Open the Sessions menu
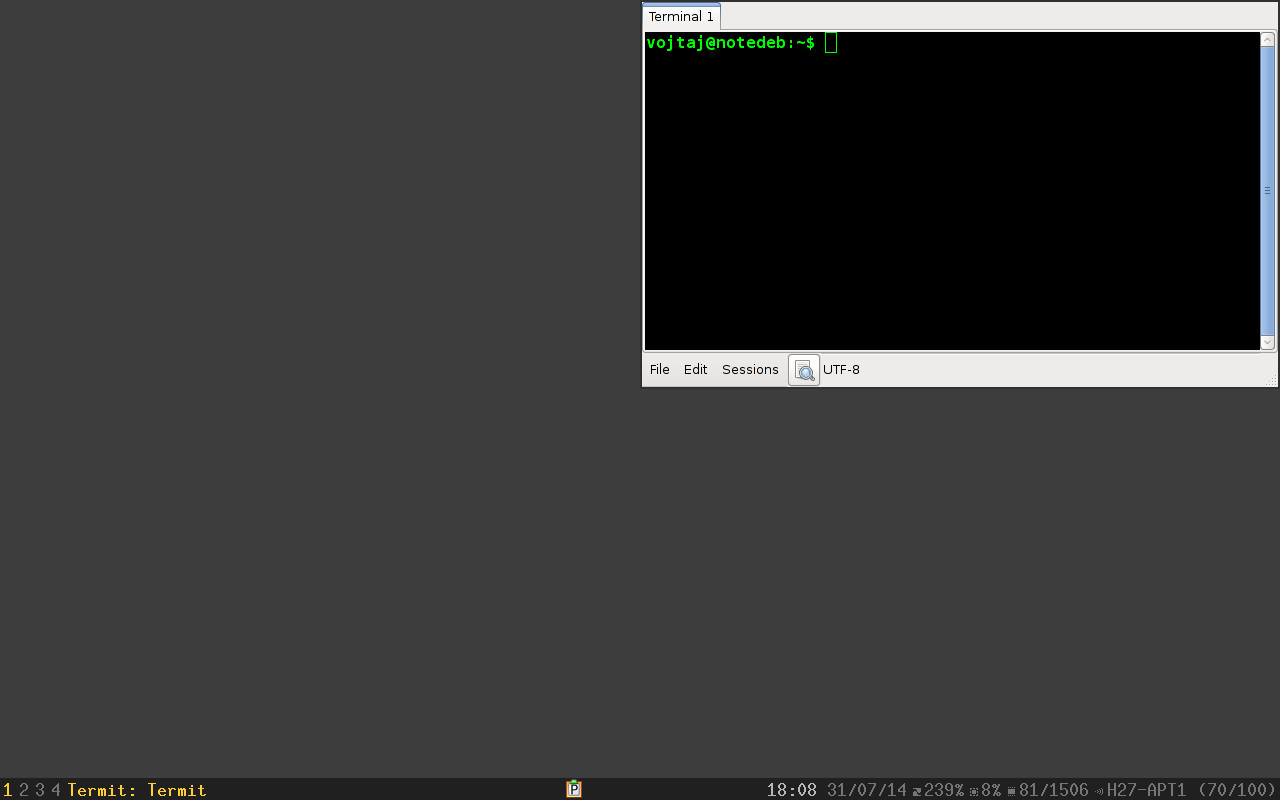The image size is (1280, 800). click(750, 370)
